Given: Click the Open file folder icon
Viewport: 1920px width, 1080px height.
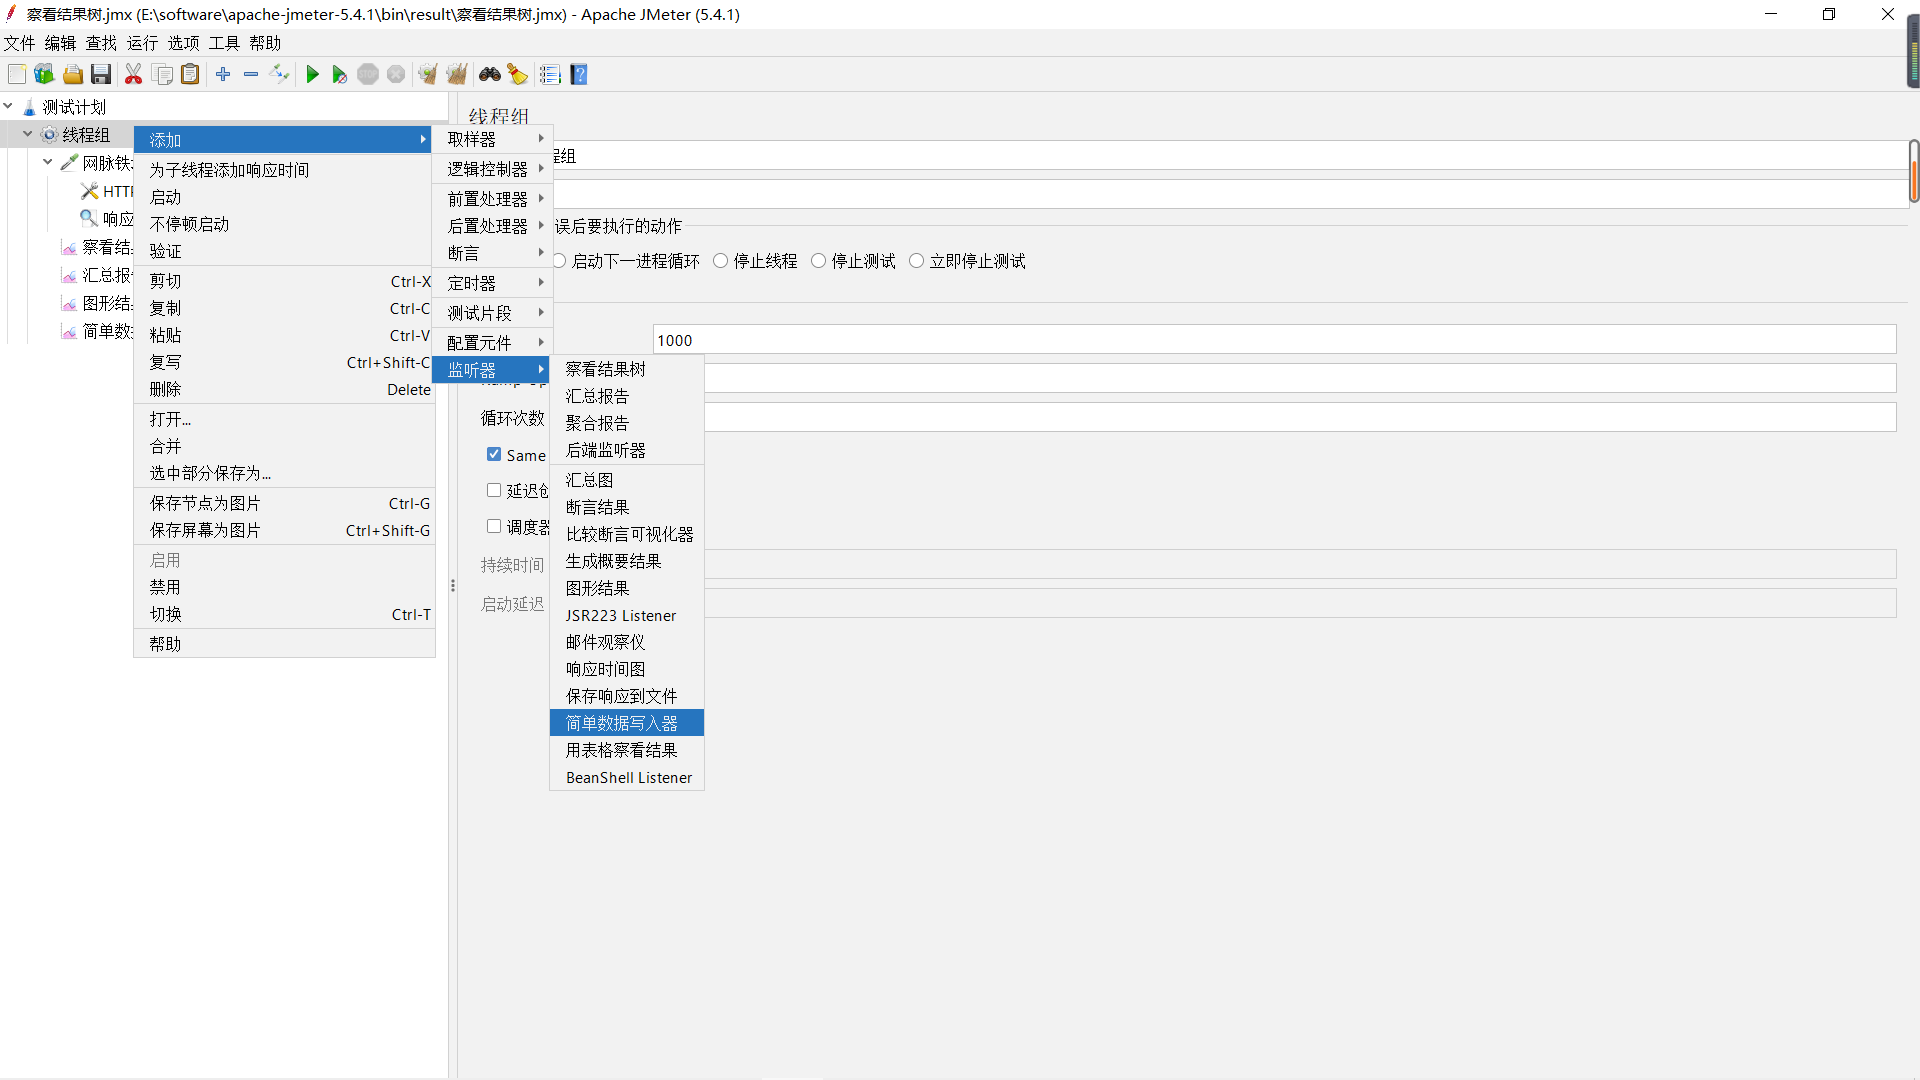Looking at the screenshot, I should click(73, 74).
